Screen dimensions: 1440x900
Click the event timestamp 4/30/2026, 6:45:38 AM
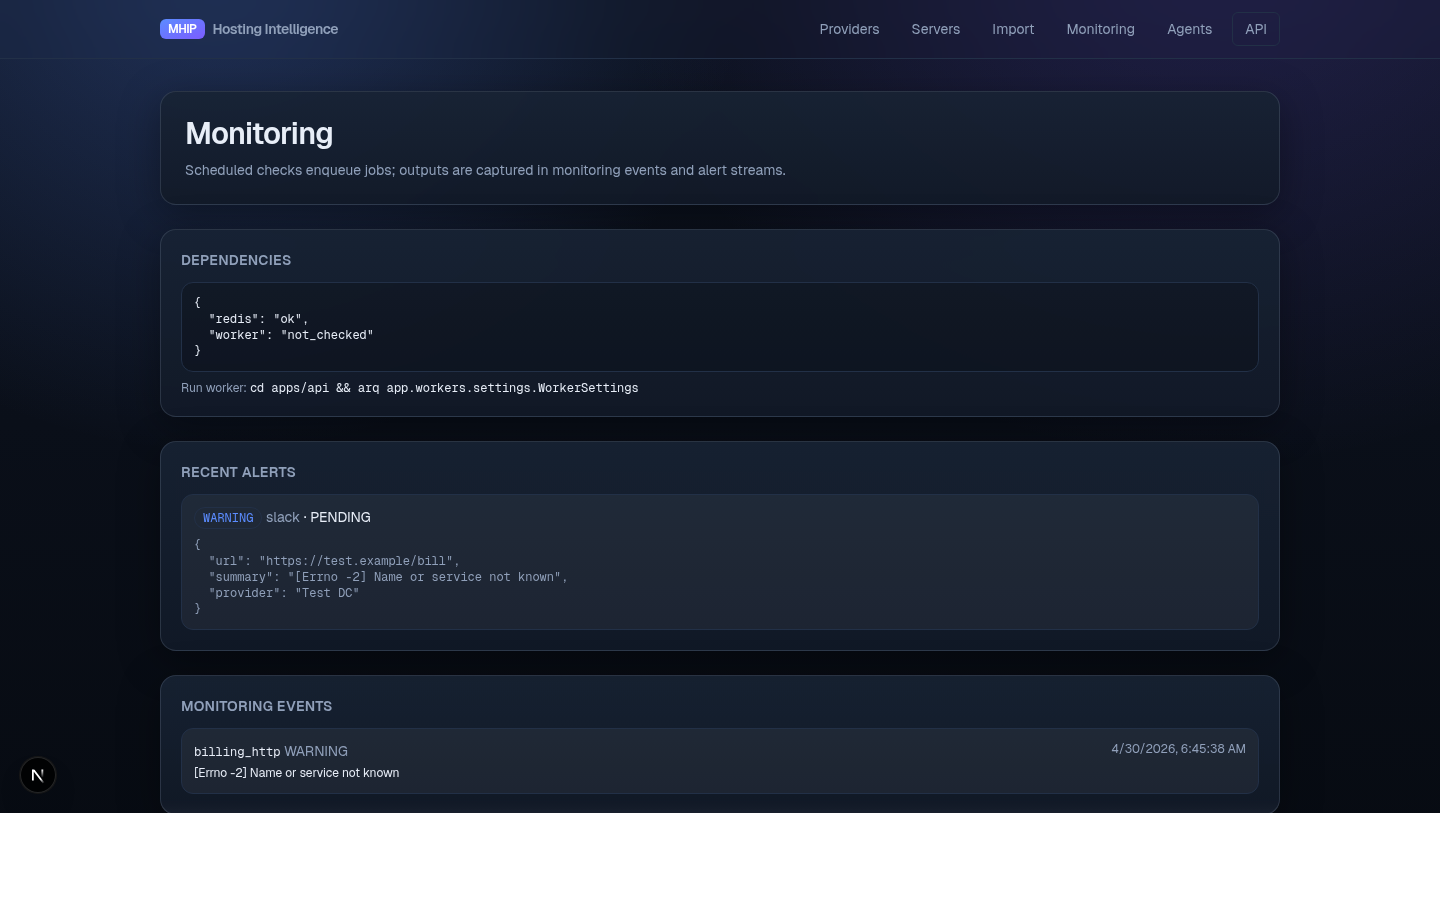pos(1178,749)
